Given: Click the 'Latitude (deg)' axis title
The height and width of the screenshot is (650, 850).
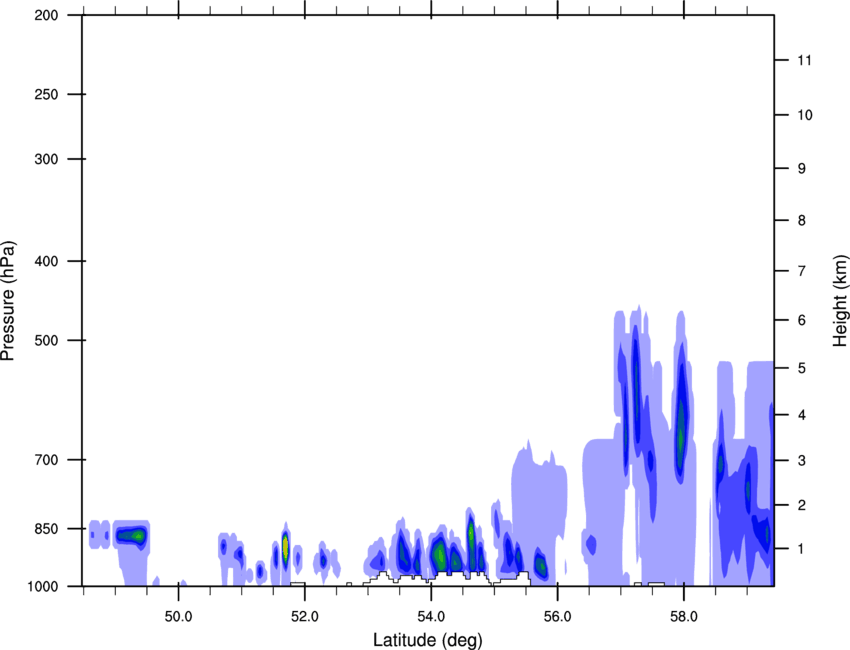Looking at the screenshot, I should (427, 640).
